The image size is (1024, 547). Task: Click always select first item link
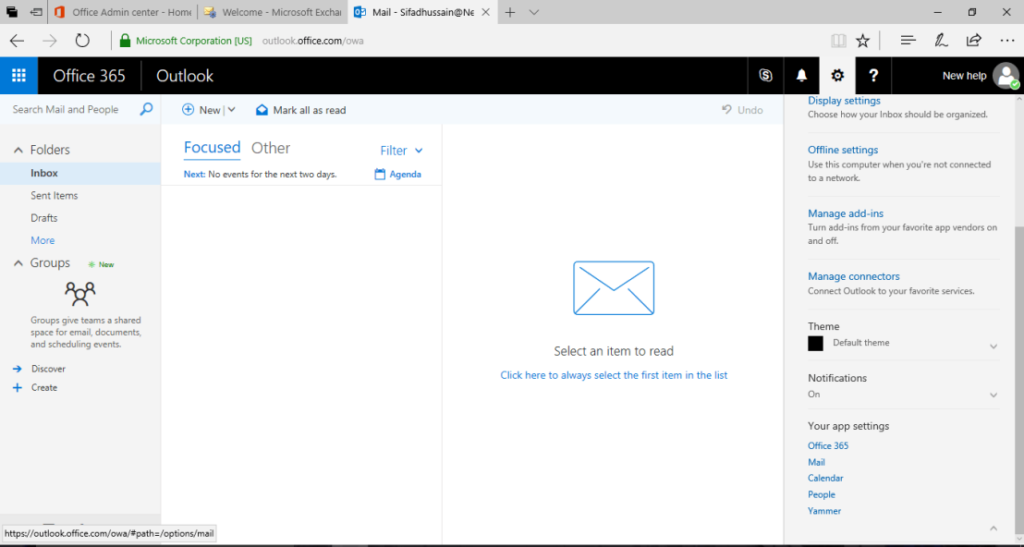pyautogui.click(x=614, y=375)
